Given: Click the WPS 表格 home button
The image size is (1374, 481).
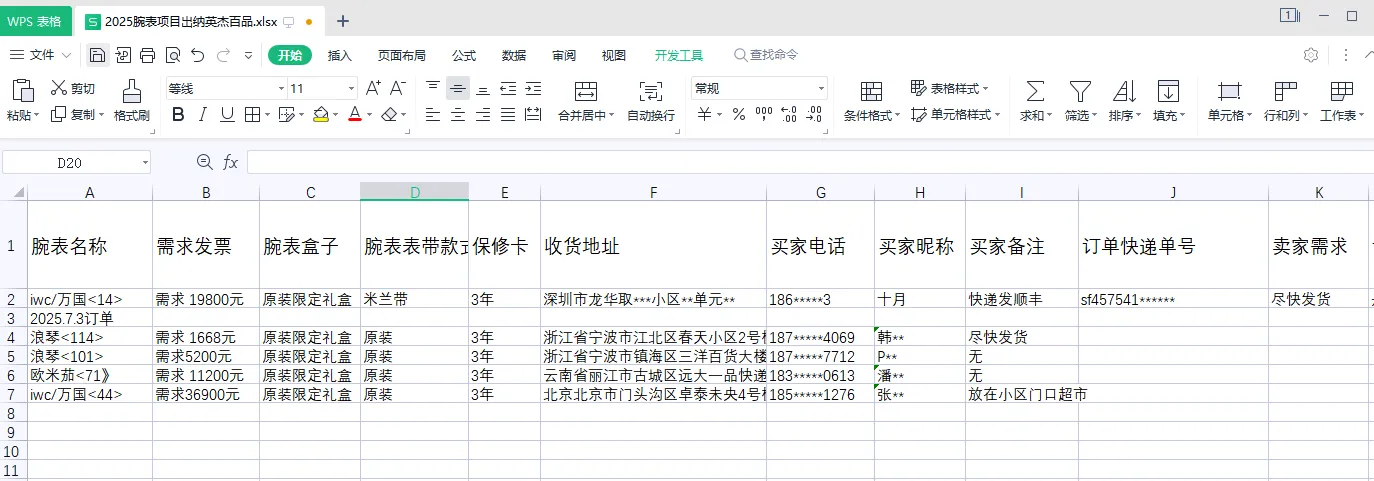Looking at the screenshot, I should point(34,21).
